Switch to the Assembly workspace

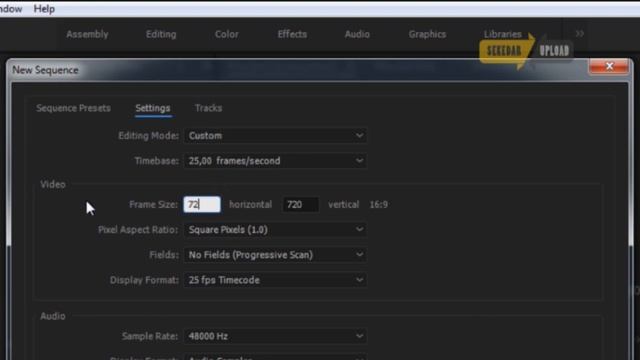coord(87,34)
